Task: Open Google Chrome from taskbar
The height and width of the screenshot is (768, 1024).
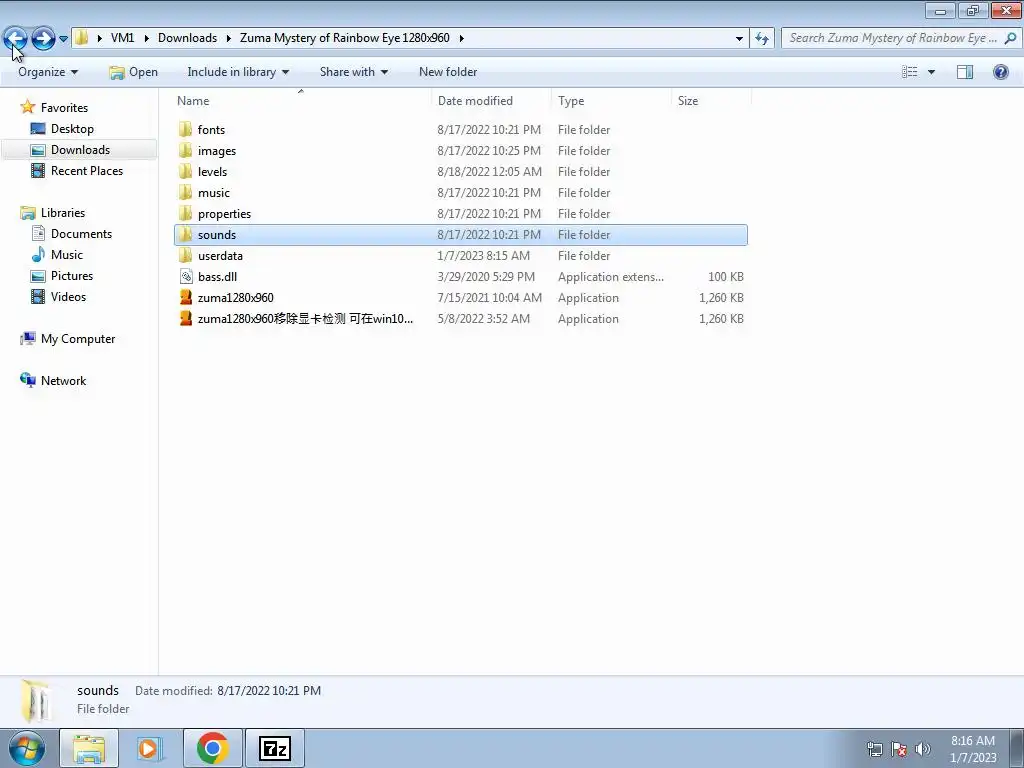Action: (212, 749)
